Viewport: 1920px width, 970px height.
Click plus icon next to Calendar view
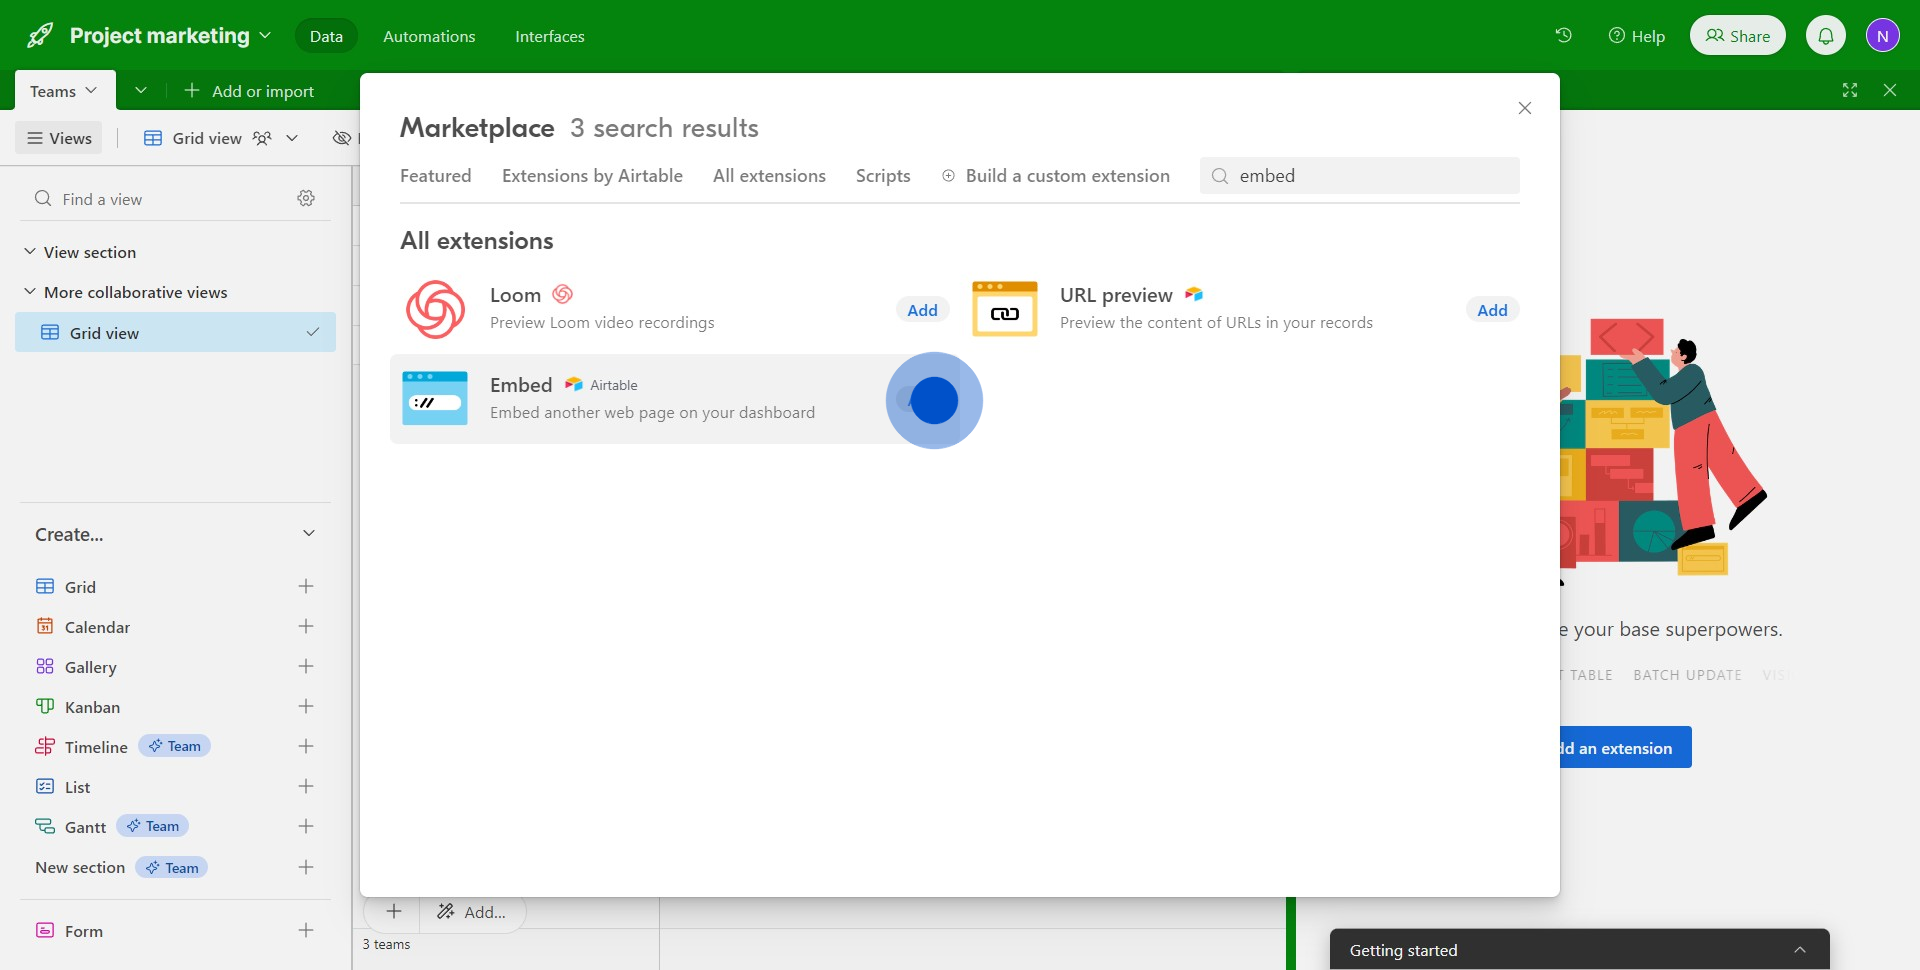click(306, 627)
